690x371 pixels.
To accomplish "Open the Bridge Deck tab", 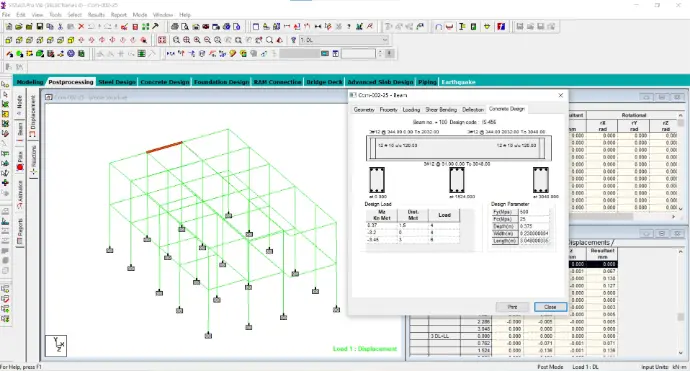I will pos(324,82).
